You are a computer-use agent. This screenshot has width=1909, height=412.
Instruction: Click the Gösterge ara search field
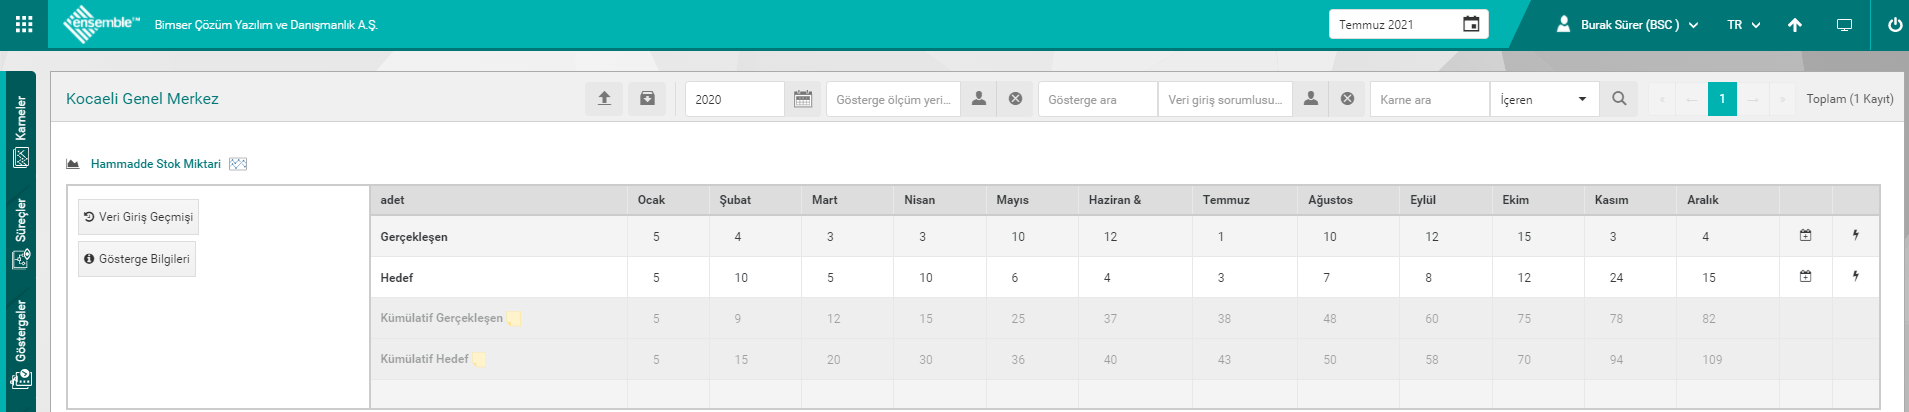pos(1097,99)
